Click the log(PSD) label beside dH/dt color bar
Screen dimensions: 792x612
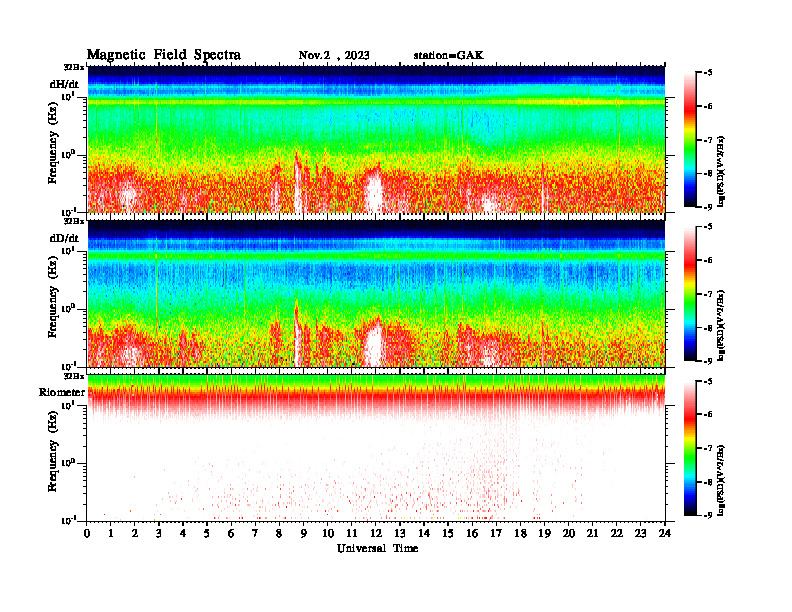coord(721,171)
